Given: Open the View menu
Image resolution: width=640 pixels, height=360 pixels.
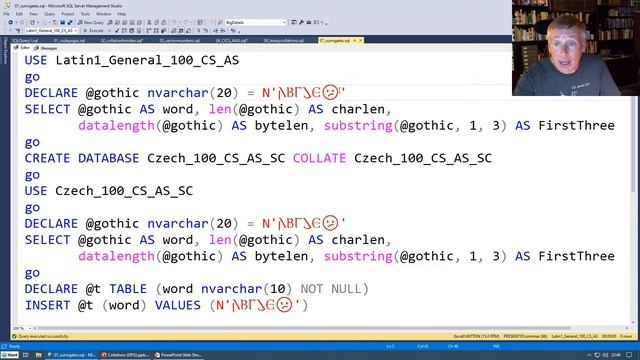Looking at the screenshot, I should point(33,14).
